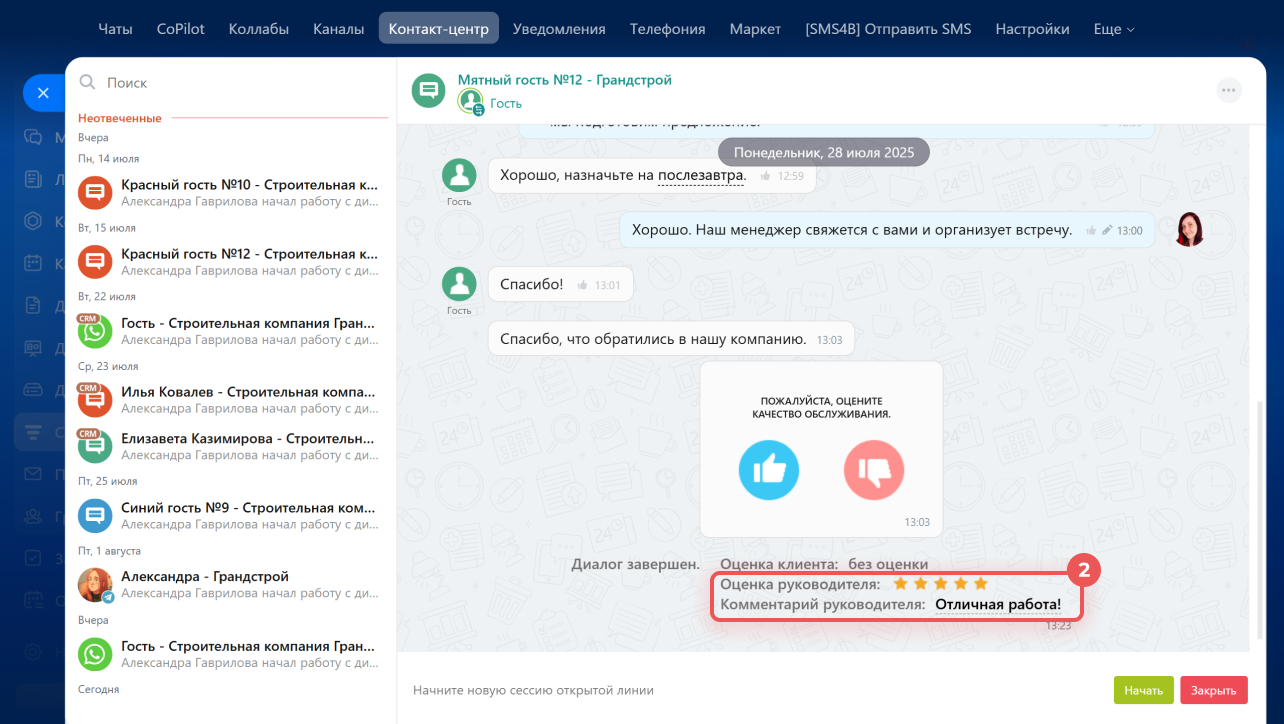Click the red thumbs-down rating button
Image resolution: width=1284 pixels, height=724 pixels.
(x=874, y=469)
